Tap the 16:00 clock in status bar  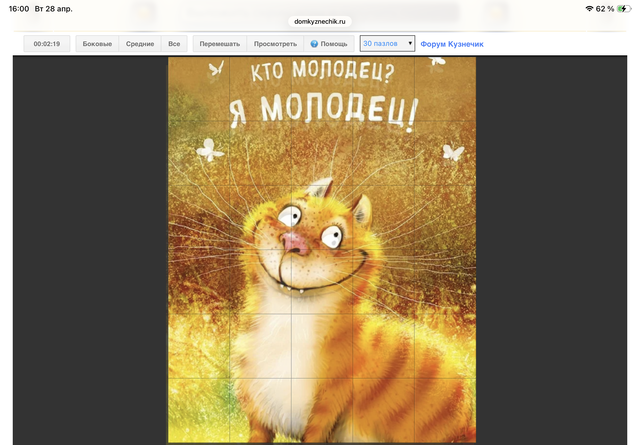tap(18, 8)
